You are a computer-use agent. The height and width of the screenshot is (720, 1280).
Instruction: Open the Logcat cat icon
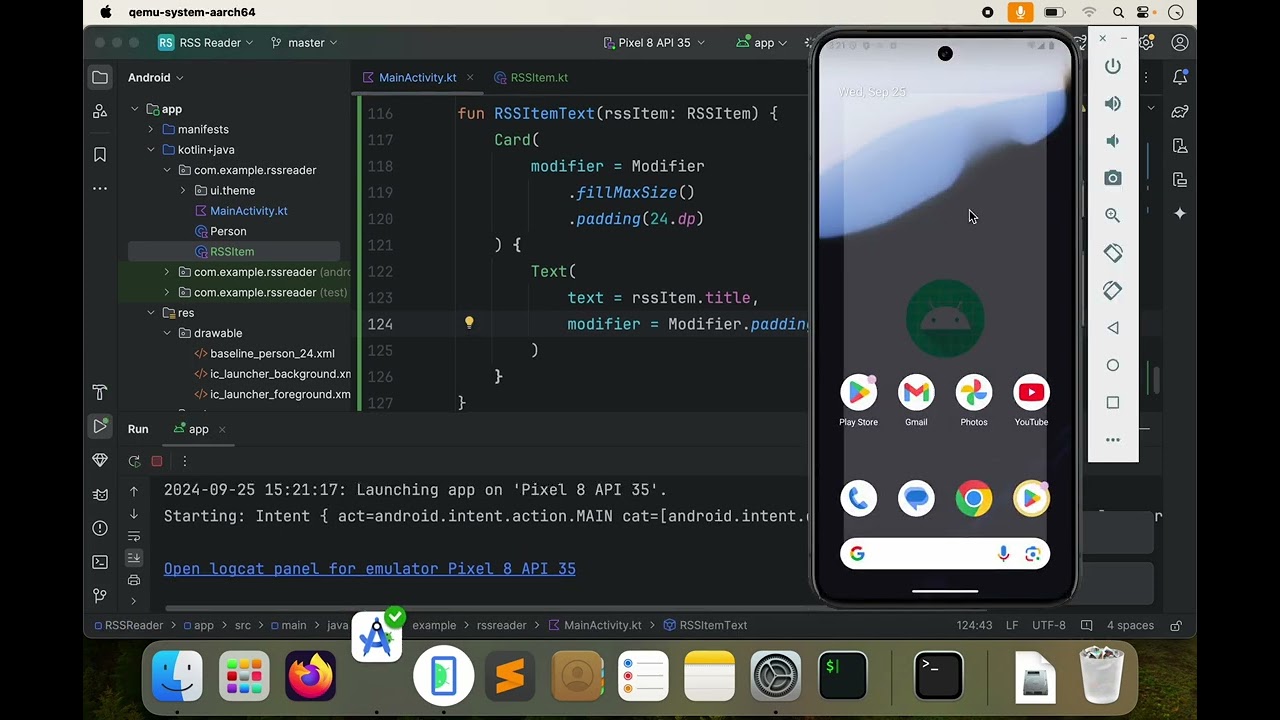100,494
